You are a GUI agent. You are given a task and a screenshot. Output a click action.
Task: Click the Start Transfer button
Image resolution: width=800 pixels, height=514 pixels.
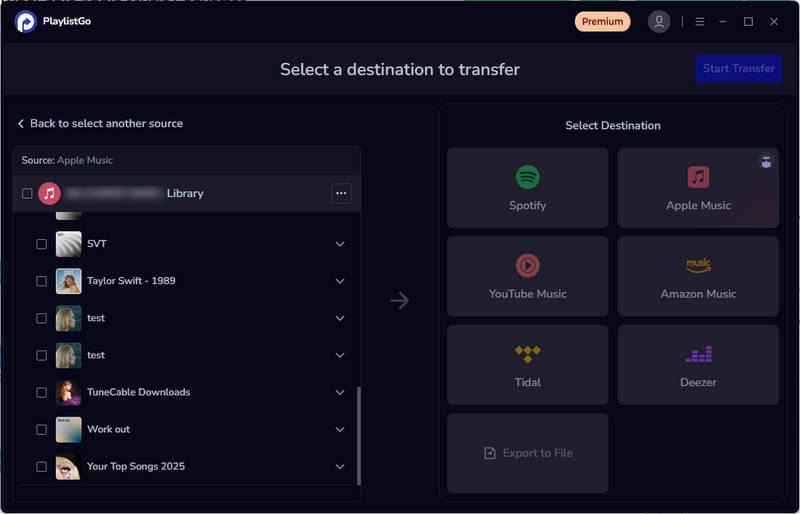(x=738, y=69)
